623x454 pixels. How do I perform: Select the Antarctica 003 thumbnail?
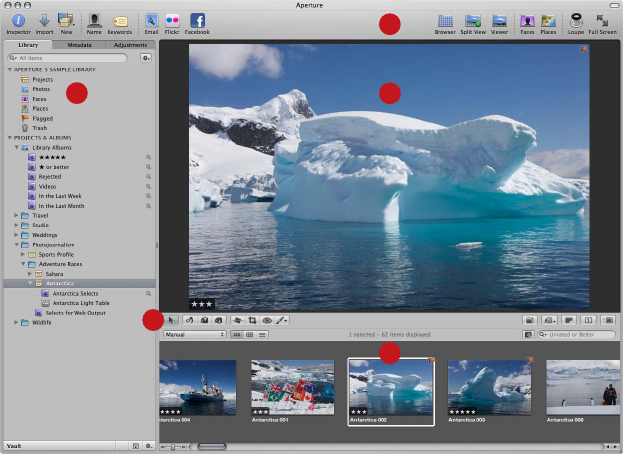pyautogui.click(x=489, y=387)
